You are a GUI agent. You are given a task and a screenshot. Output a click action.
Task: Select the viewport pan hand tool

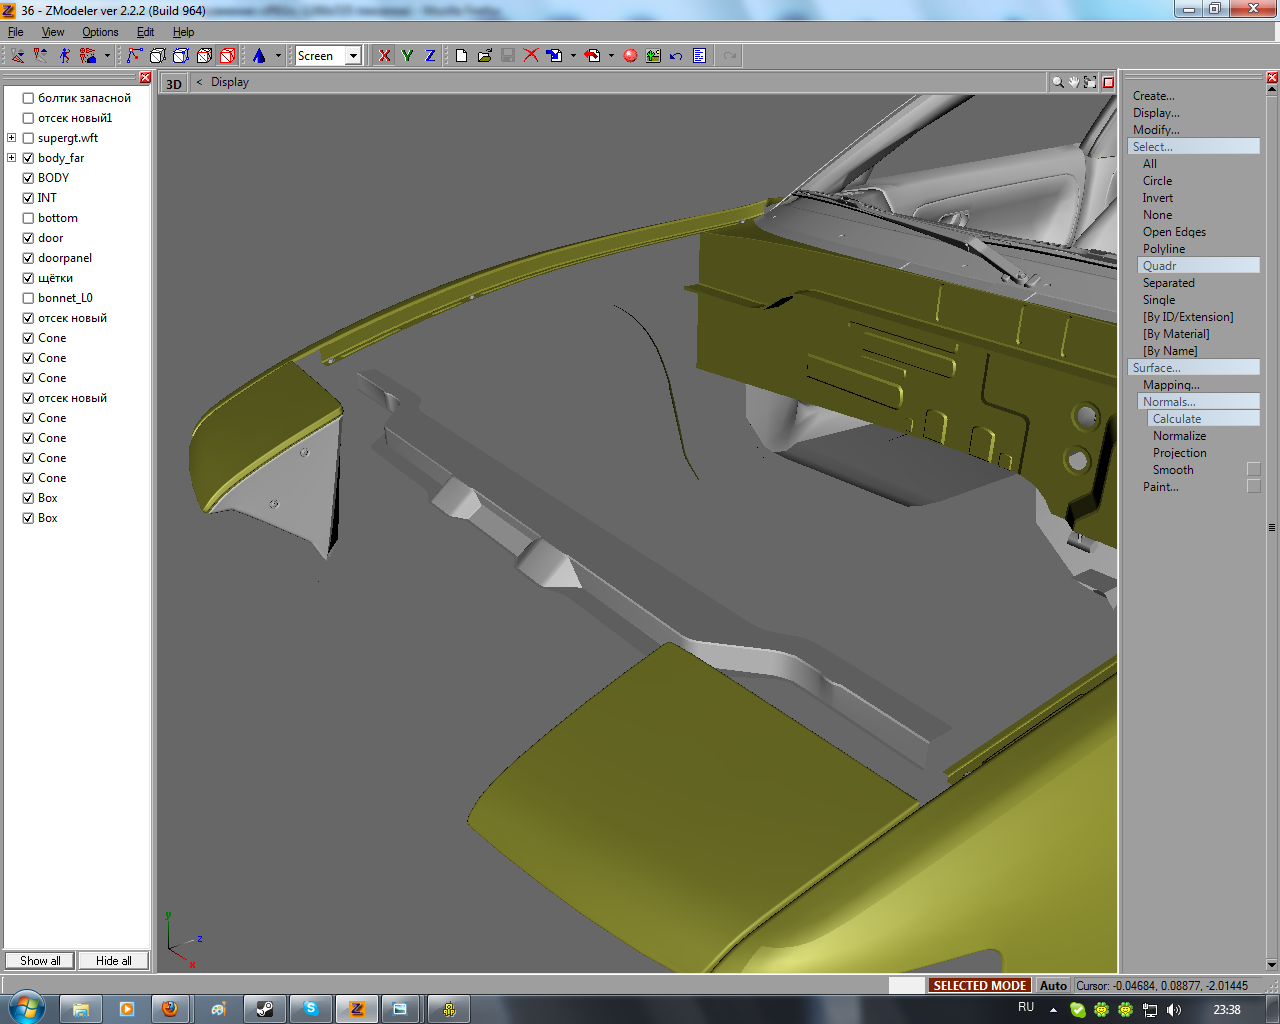tap(1074, 82)
